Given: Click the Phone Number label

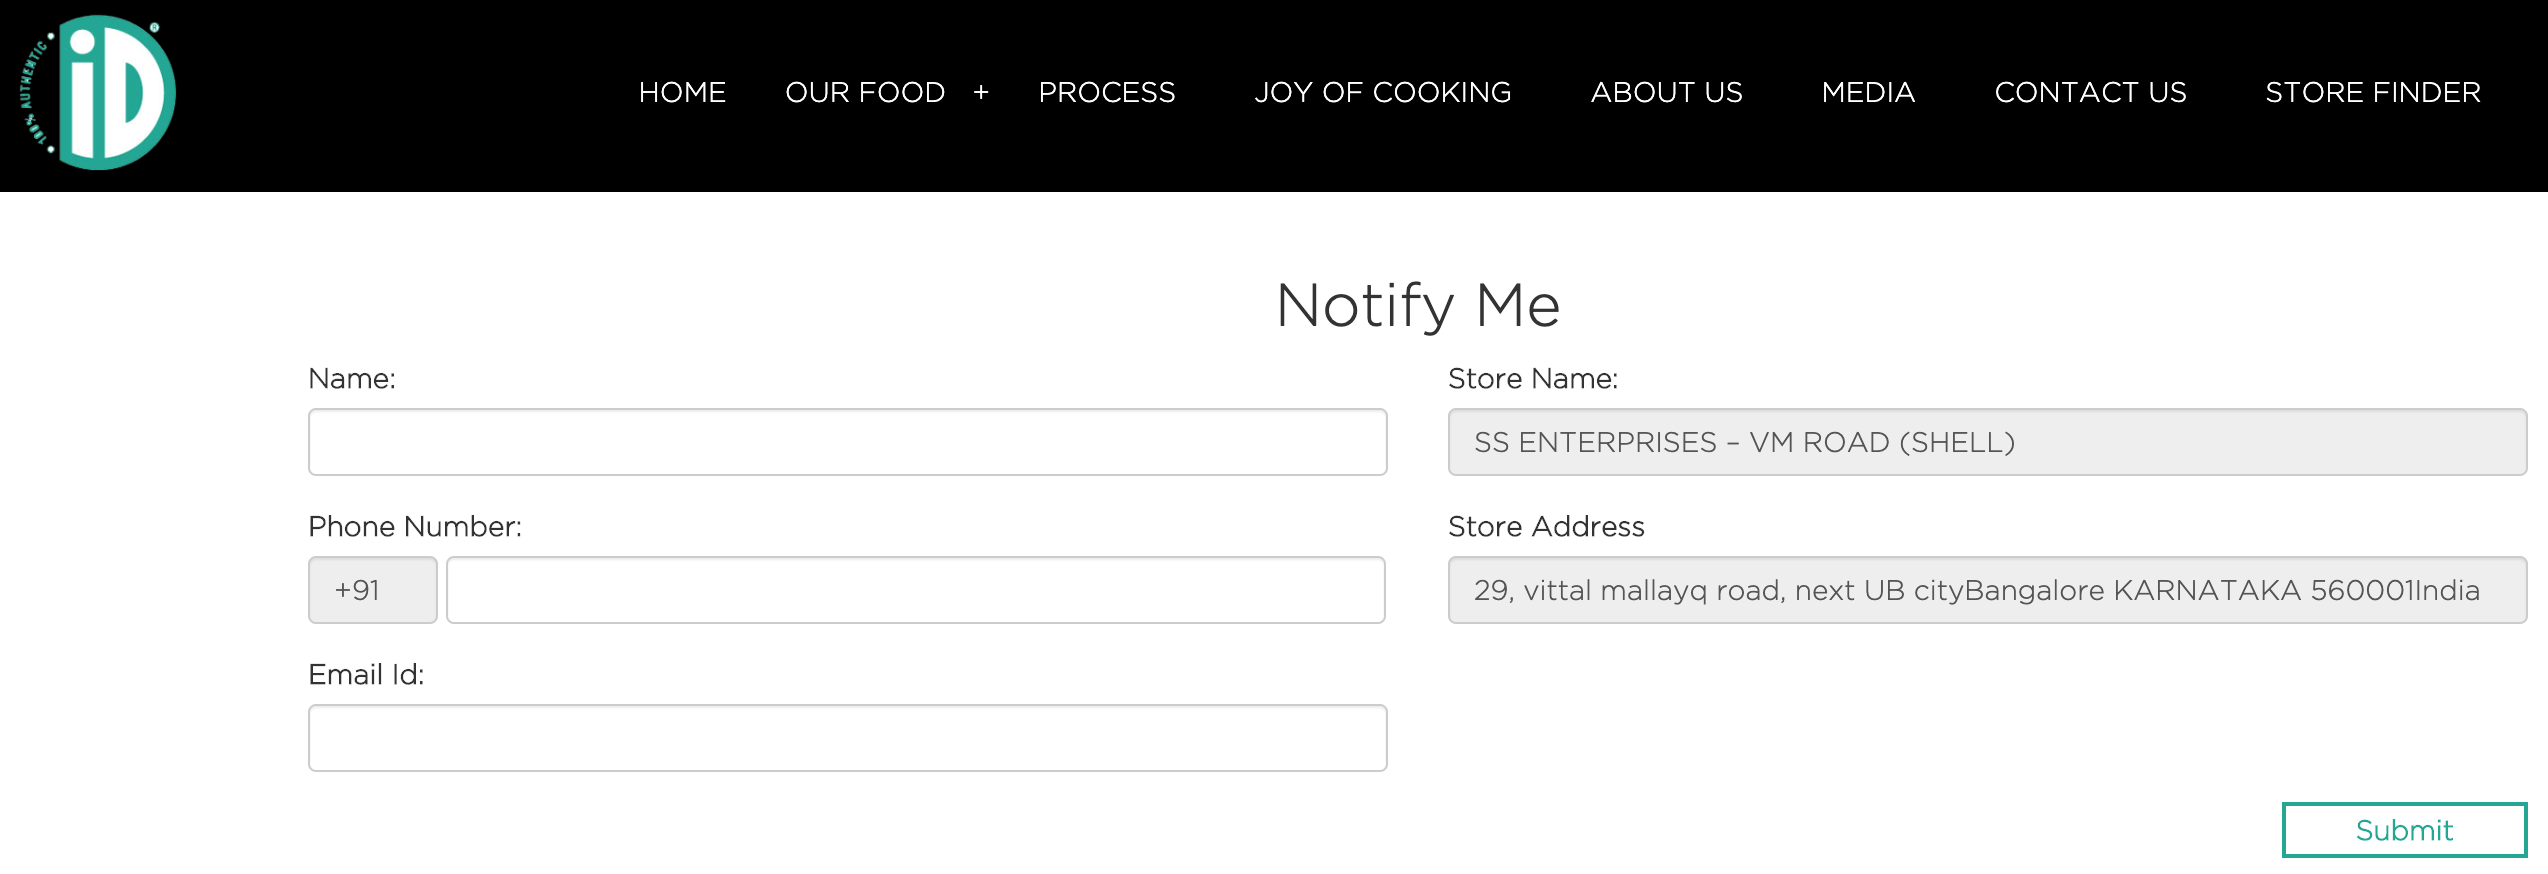Looking at the screenshot, I should 415,527.
